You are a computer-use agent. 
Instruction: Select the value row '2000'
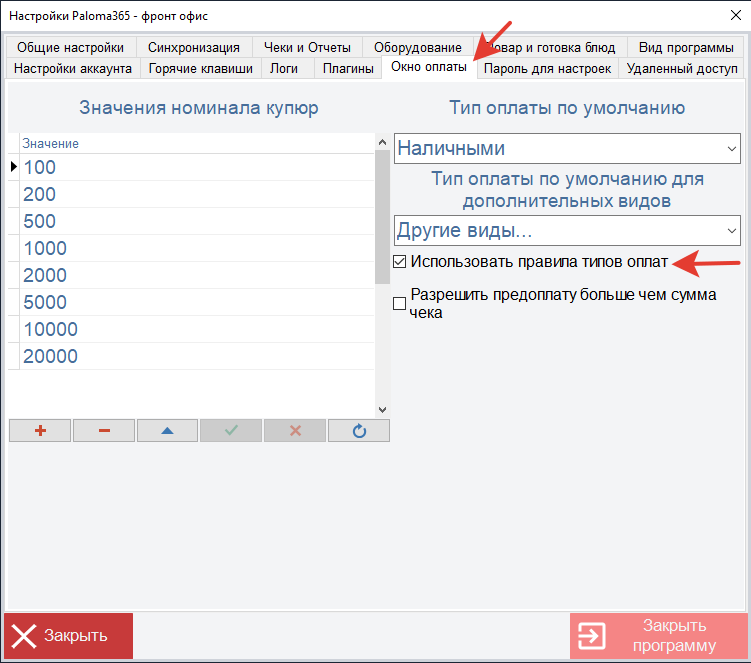tap(196, 275)
